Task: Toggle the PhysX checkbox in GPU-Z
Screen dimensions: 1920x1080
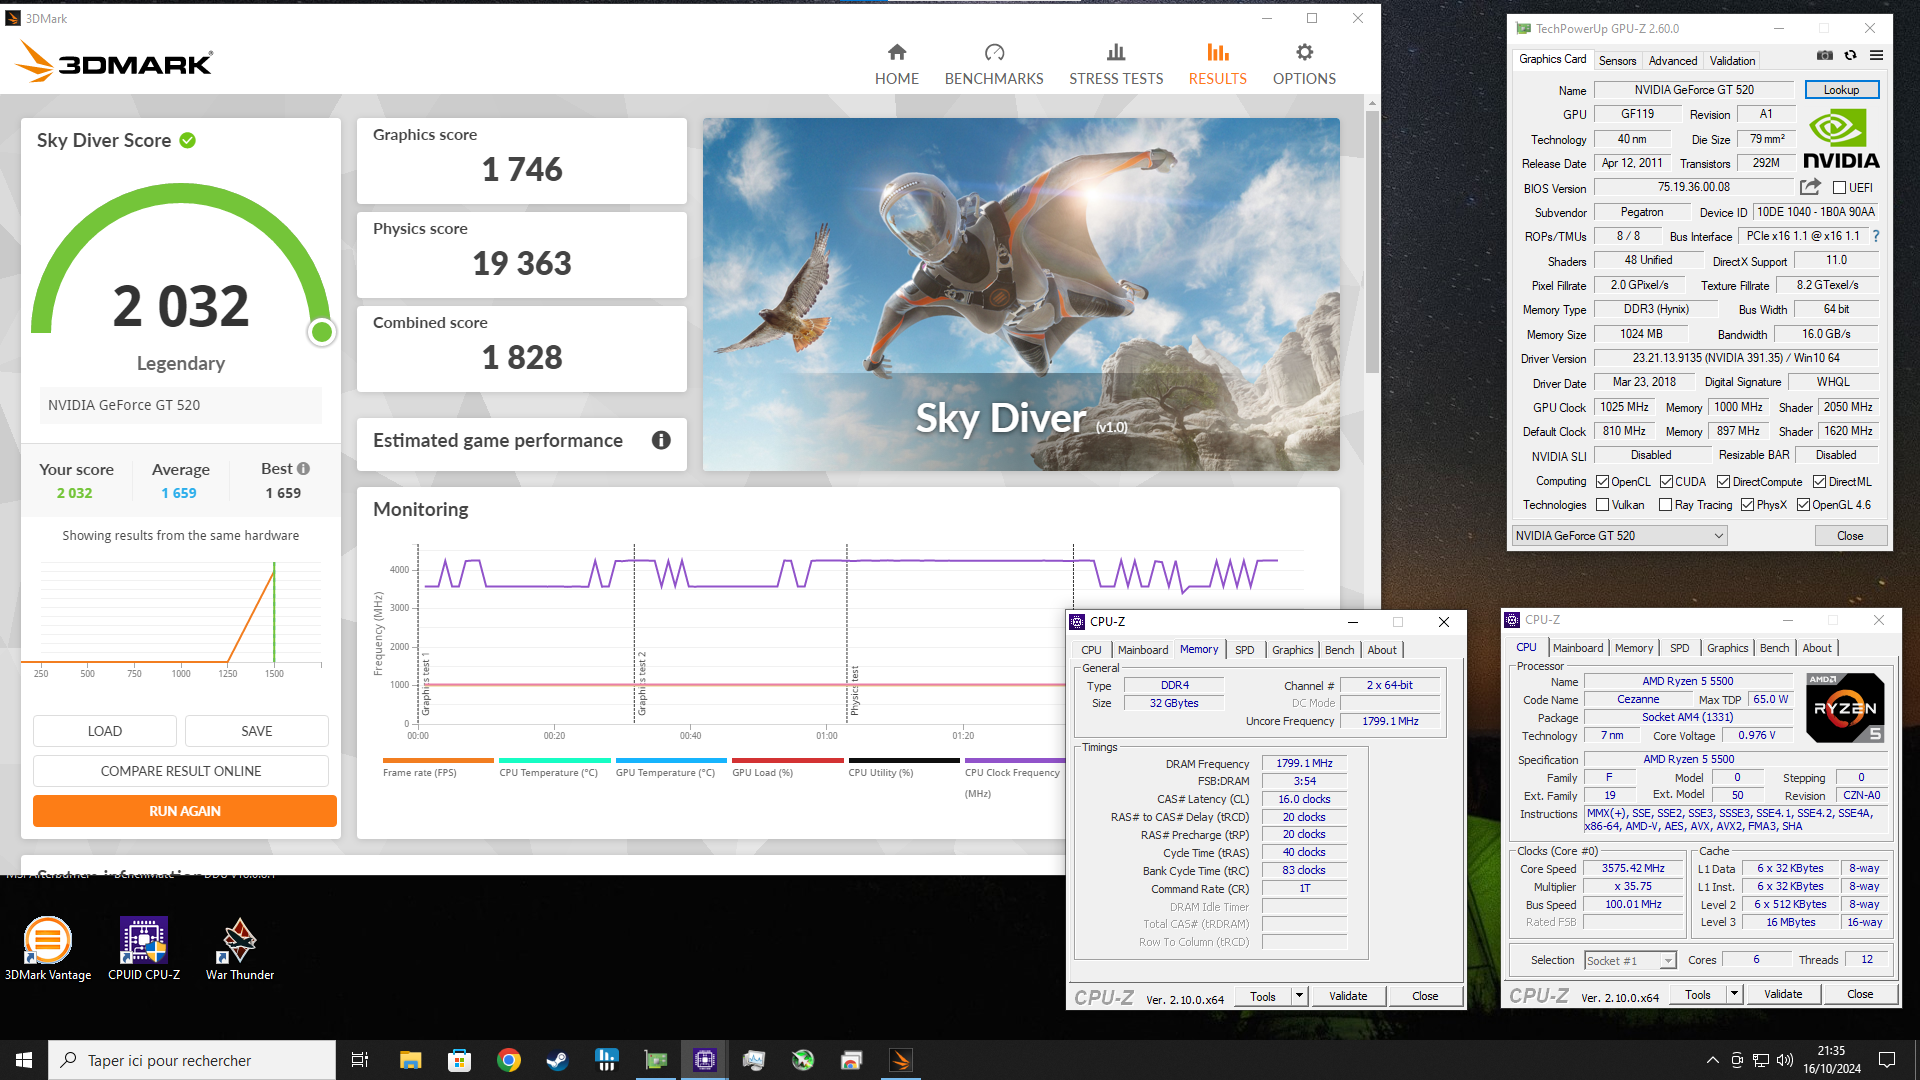Action: 1747,505
